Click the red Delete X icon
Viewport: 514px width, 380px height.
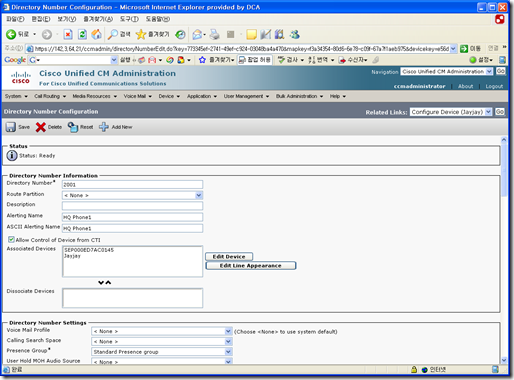(41, 127)
